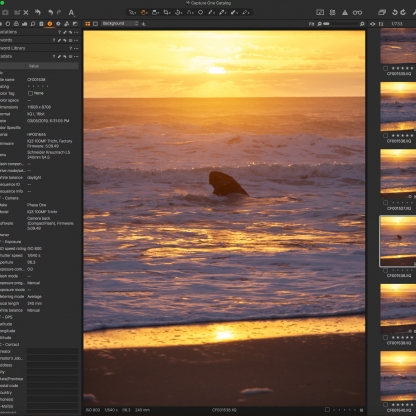Select the circular spot removal tool
This screenshot has width=416, height=416.
point(201,13)
